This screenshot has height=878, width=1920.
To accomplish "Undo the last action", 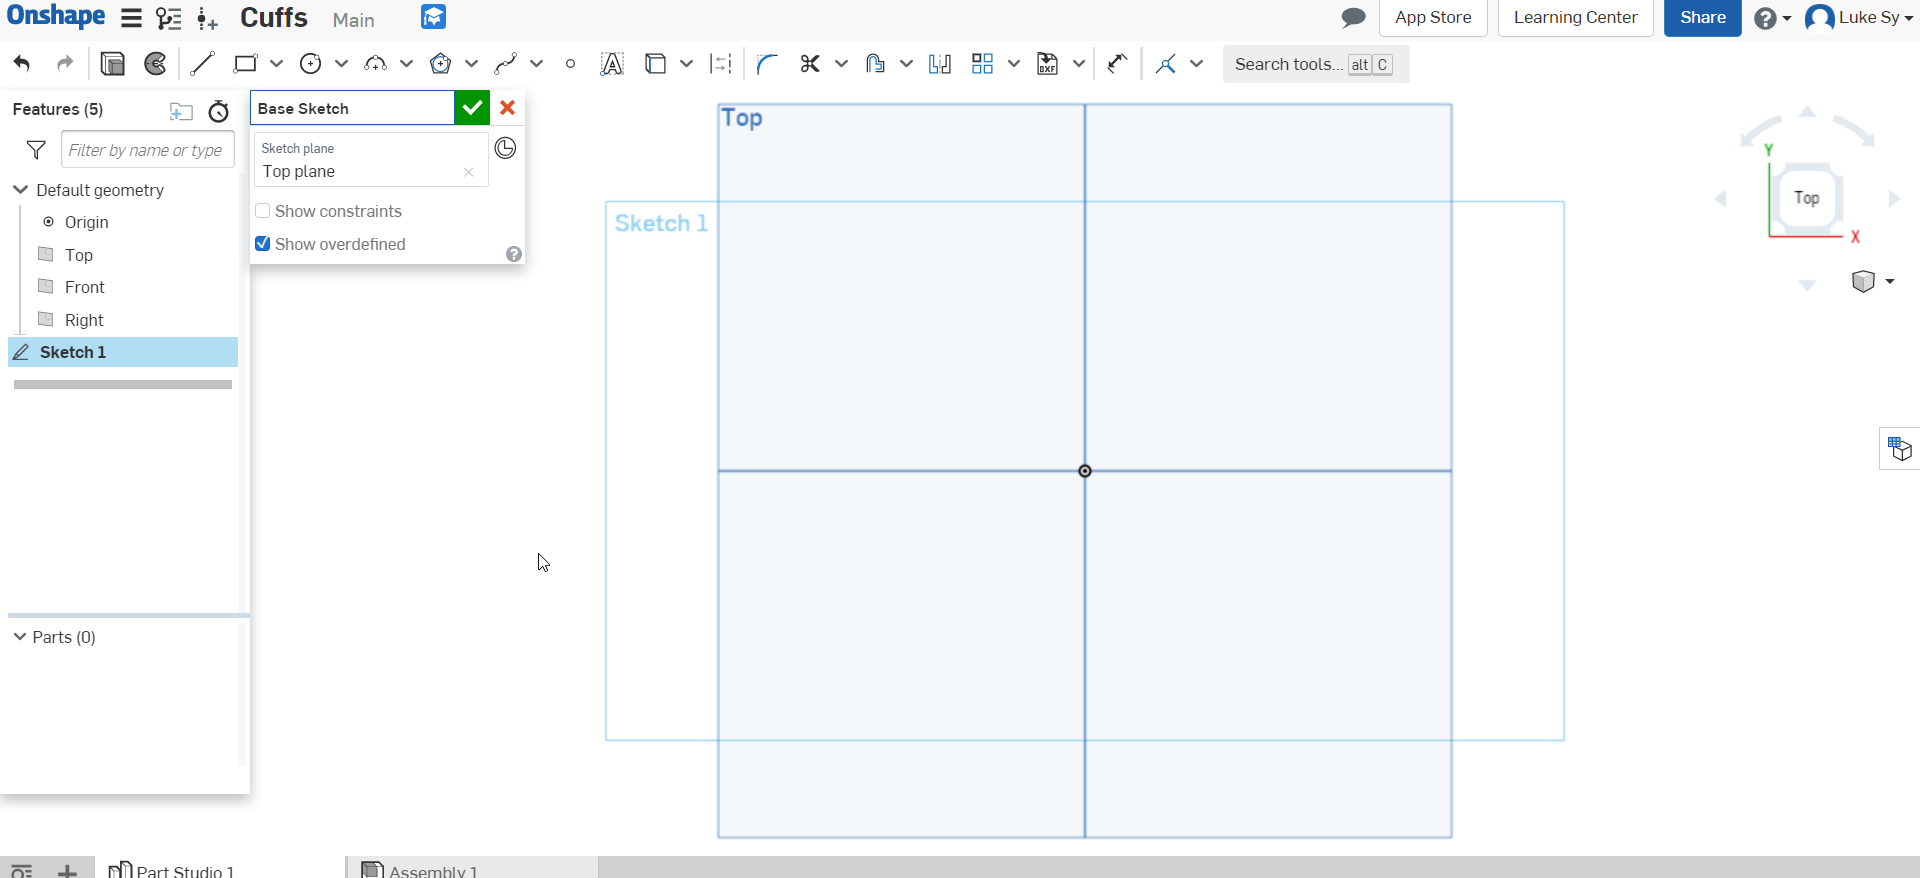I will [22, 64].
